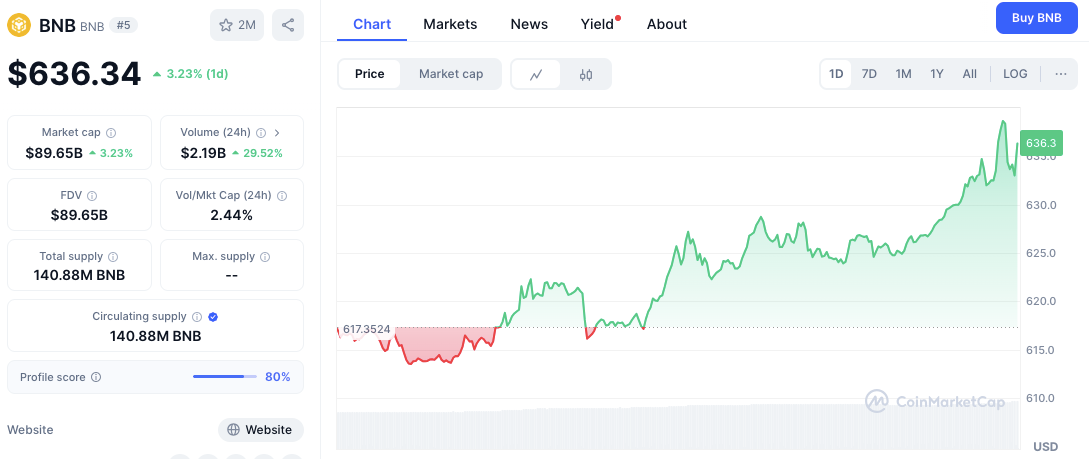This screenshot has width=1089, height=459.
Task: Click the share icon button
Action: [288, 25]
